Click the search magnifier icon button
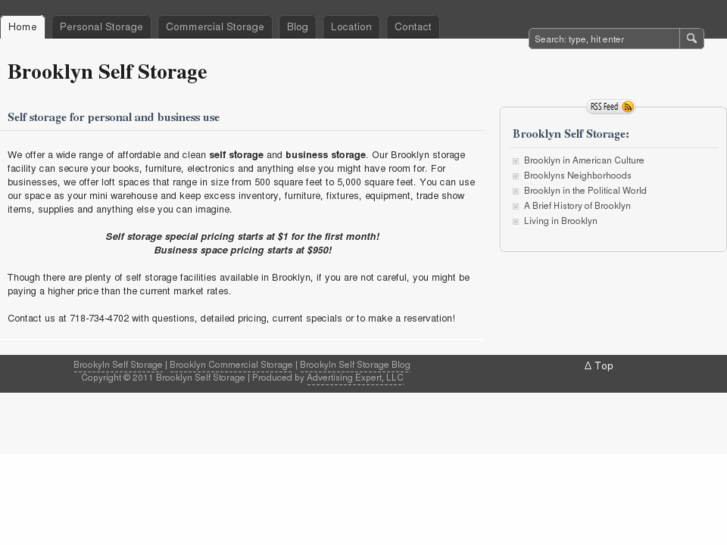 click(x=691, y=38)
